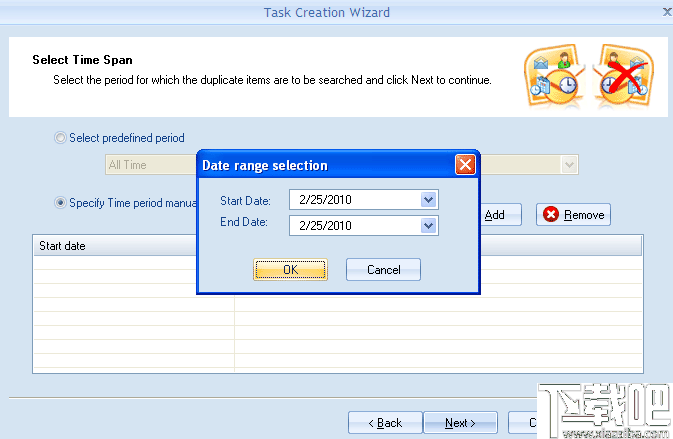Click the Add button
The image size is (673, 439).
tap(500, 215)
